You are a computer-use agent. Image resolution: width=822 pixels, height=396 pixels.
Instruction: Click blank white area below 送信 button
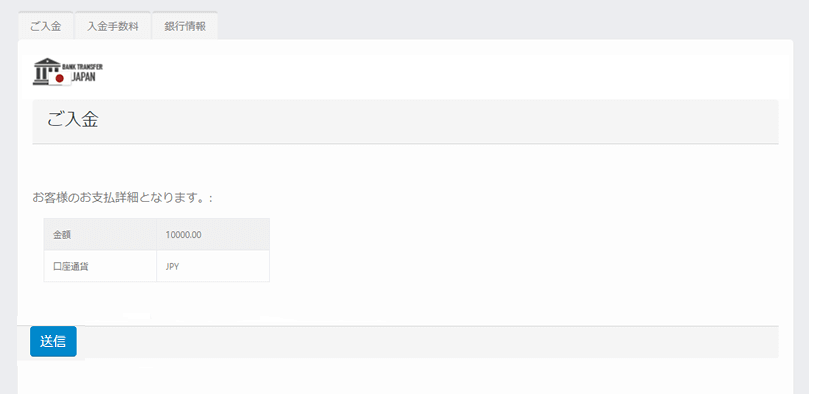[405, 377]
